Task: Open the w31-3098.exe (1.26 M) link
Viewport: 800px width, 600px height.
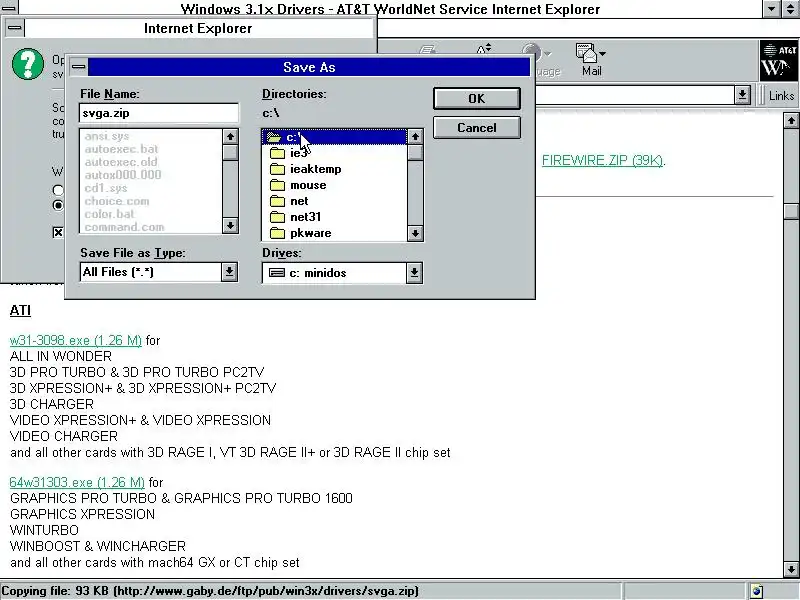Action: coord(76,340)
